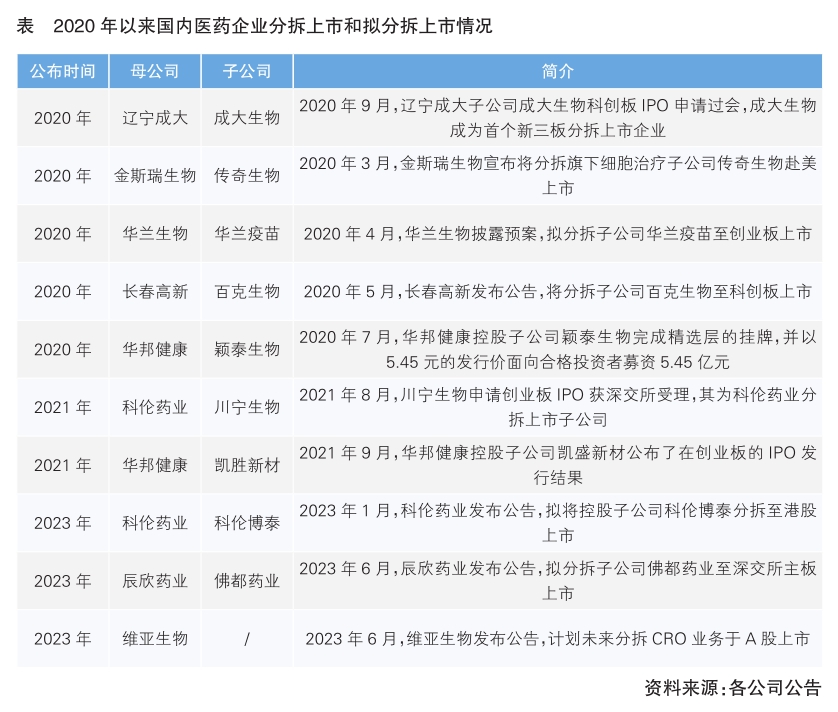Screen dimensions: 838x712
Task: Click the parent cell 华邦健康 in 凯胜新材 row
Action: (x=154, y=465)
